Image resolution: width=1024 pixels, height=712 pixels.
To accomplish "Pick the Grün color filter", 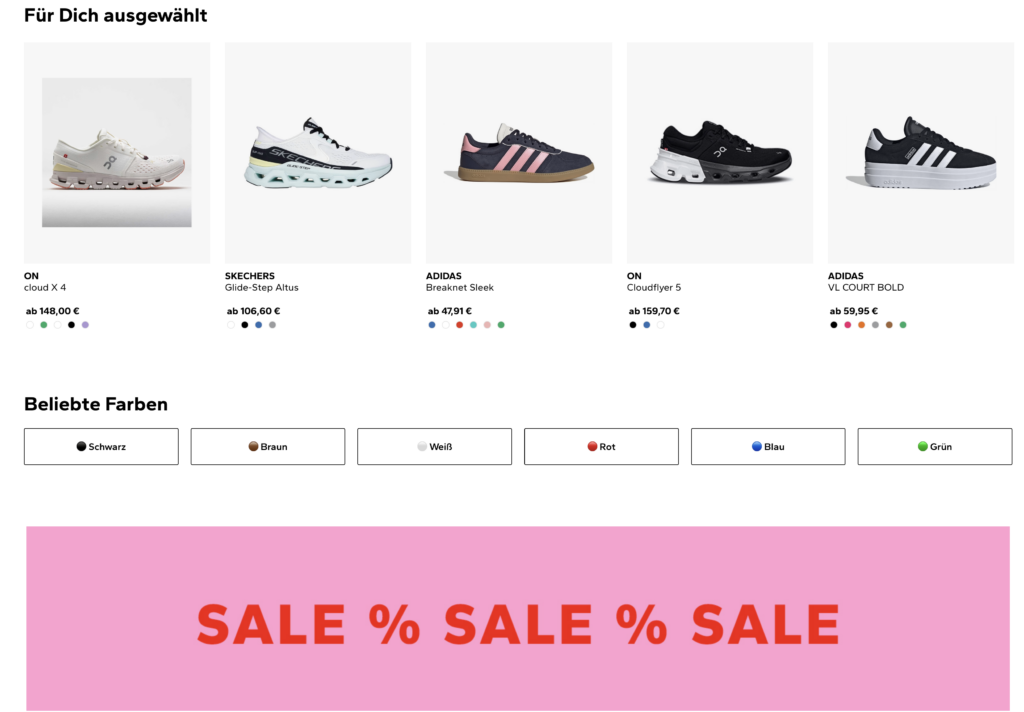I will click(x=935, y=447).
